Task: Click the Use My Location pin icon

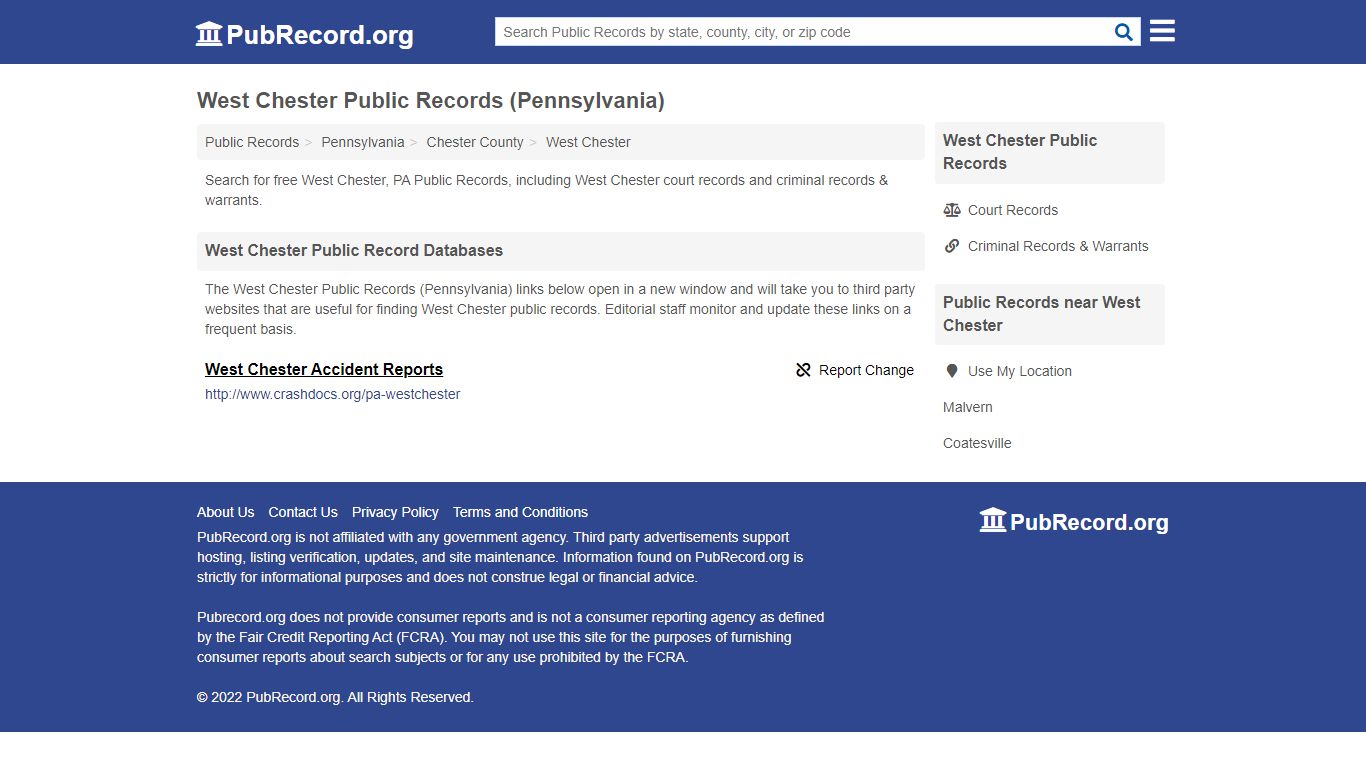Action: tap(952, 371)
